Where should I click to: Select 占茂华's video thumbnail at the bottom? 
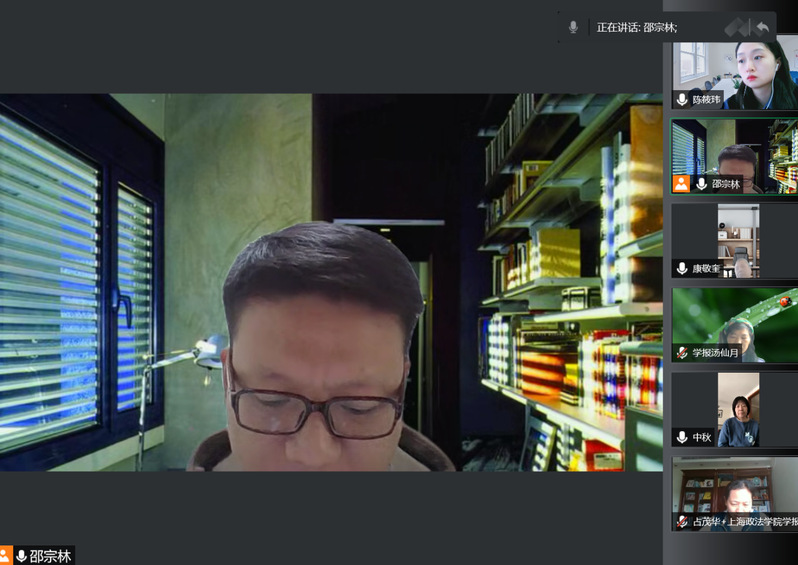[735, 488]
